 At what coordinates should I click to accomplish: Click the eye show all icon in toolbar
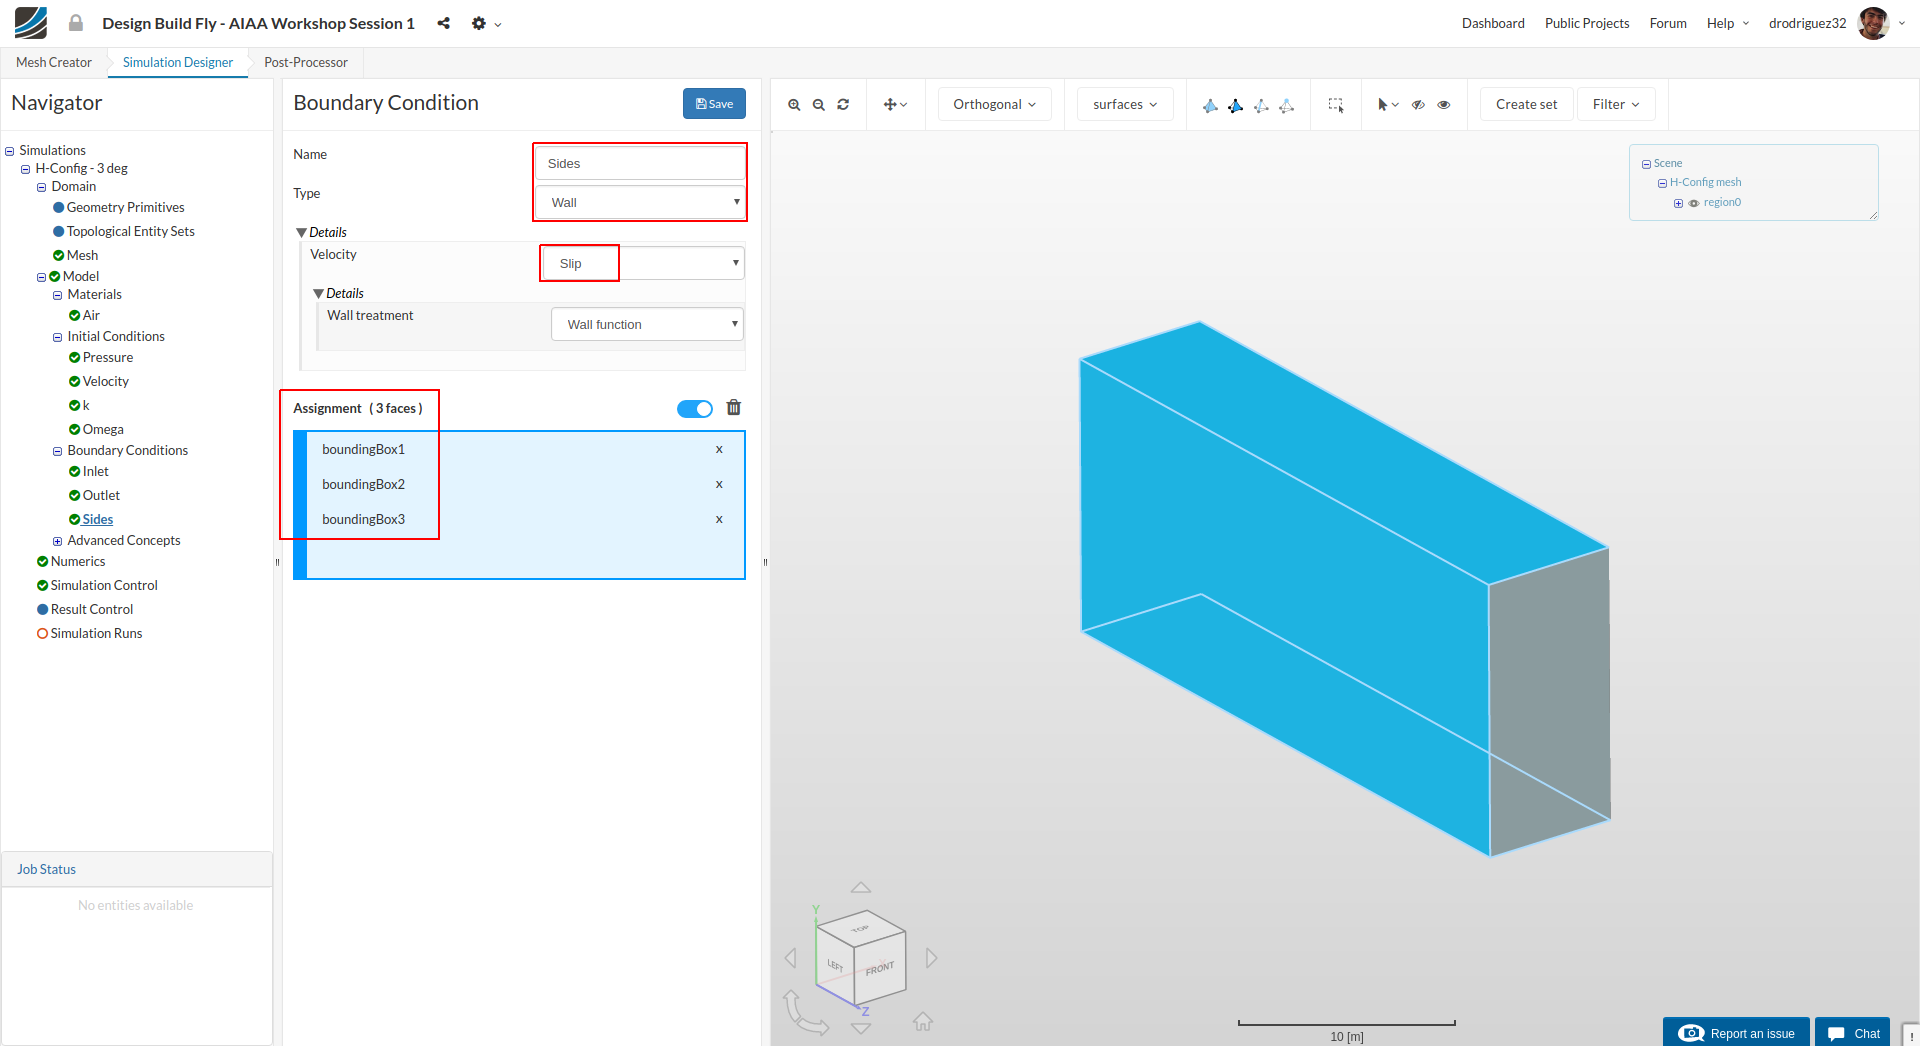(x=1444, y=105)
